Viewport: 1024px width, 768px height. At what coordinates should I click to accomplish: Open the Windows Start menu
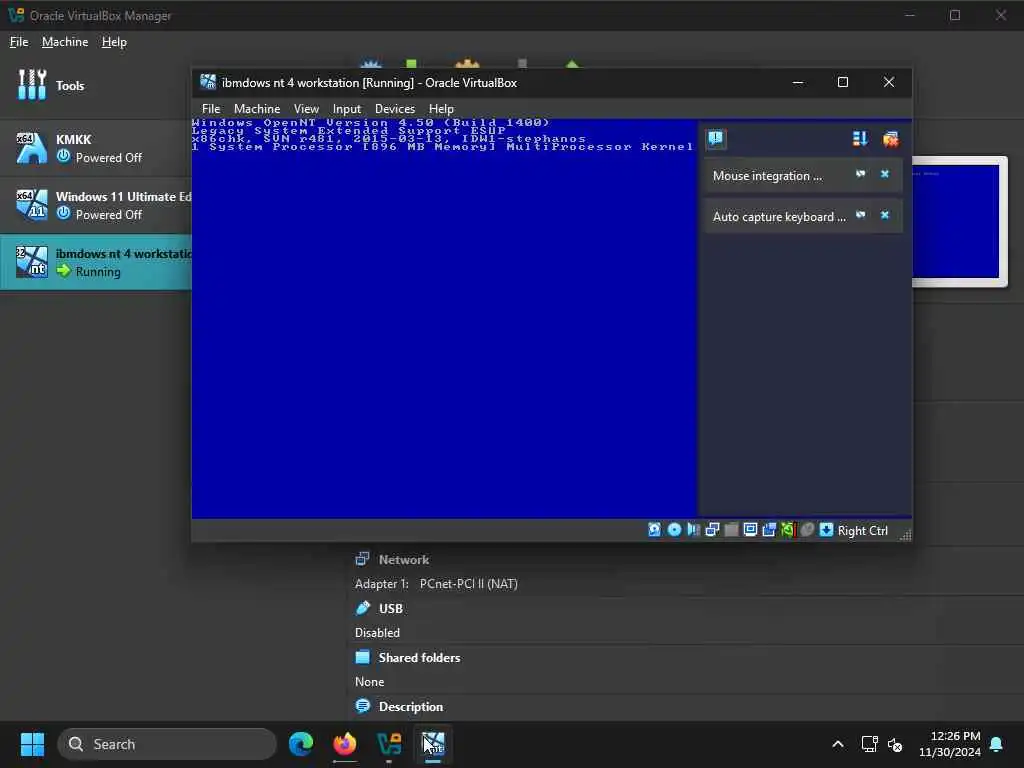click(32, 744)
